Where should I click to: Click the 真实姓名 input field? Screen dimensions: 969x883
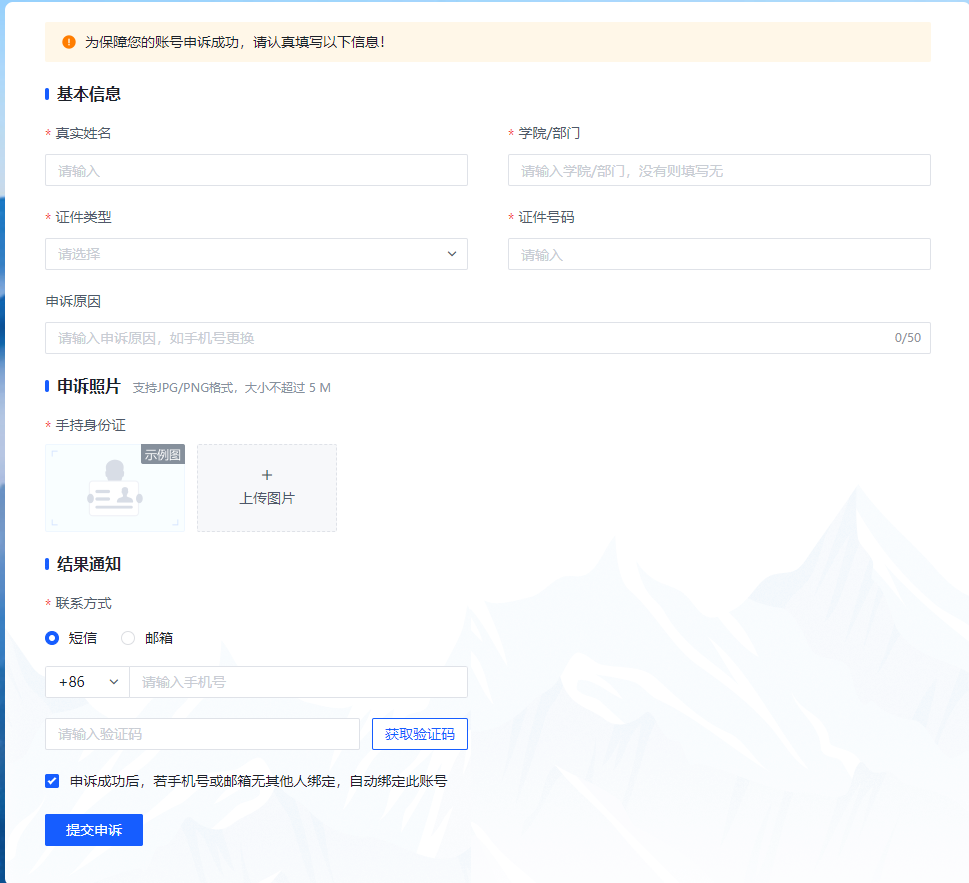point(256,170)
